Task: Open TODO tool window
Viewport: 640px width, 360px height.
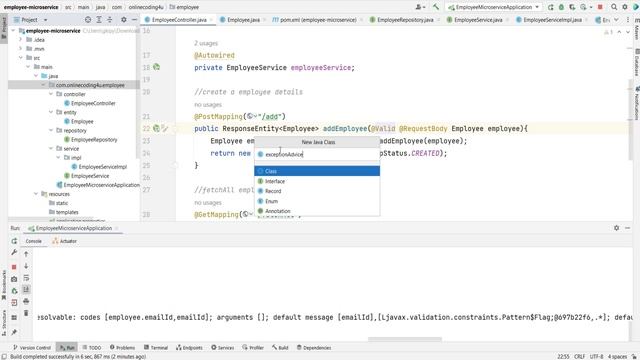Action: pyautogui.click(x=92, y=347)
